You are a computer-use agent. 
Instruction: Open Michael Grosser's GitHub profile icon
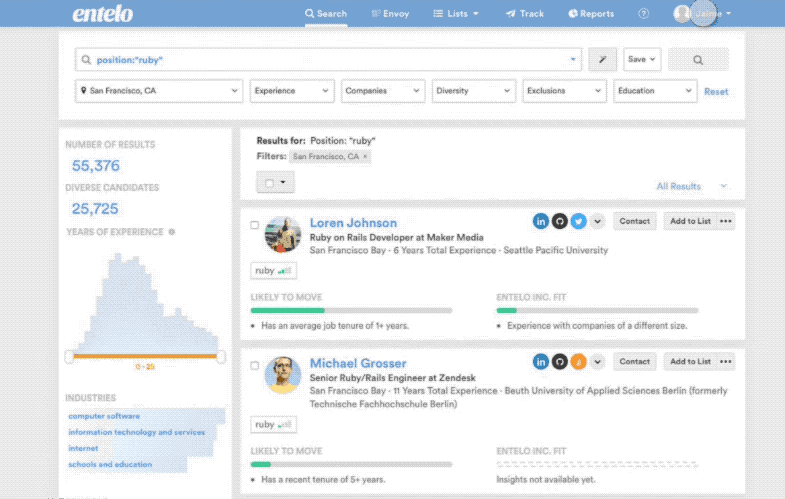[x=559, y=361]
